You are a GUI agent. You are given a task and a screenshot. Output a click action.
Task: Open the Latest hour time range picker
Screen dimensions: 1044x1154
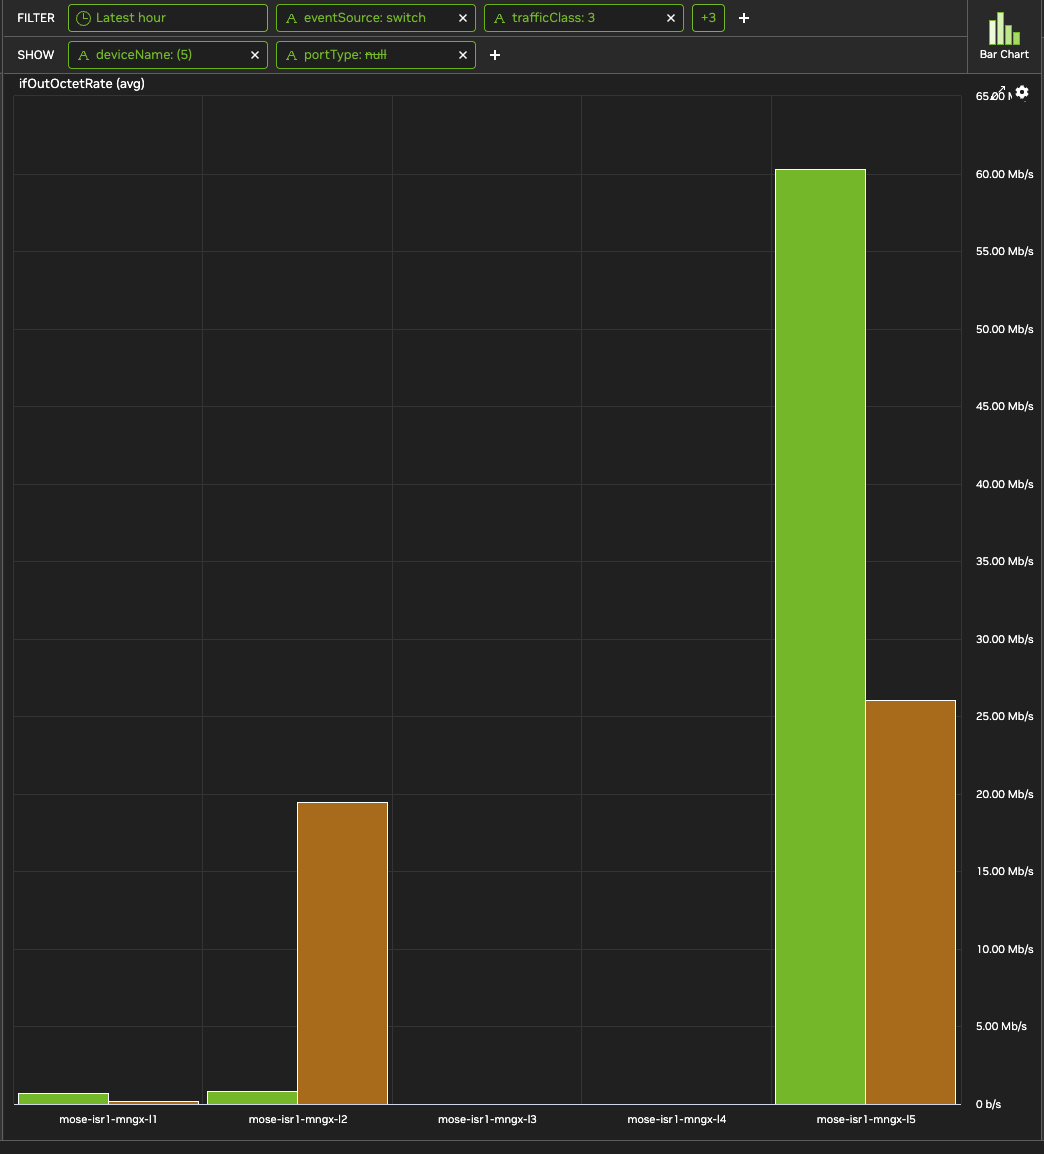[x=168, y=18]
